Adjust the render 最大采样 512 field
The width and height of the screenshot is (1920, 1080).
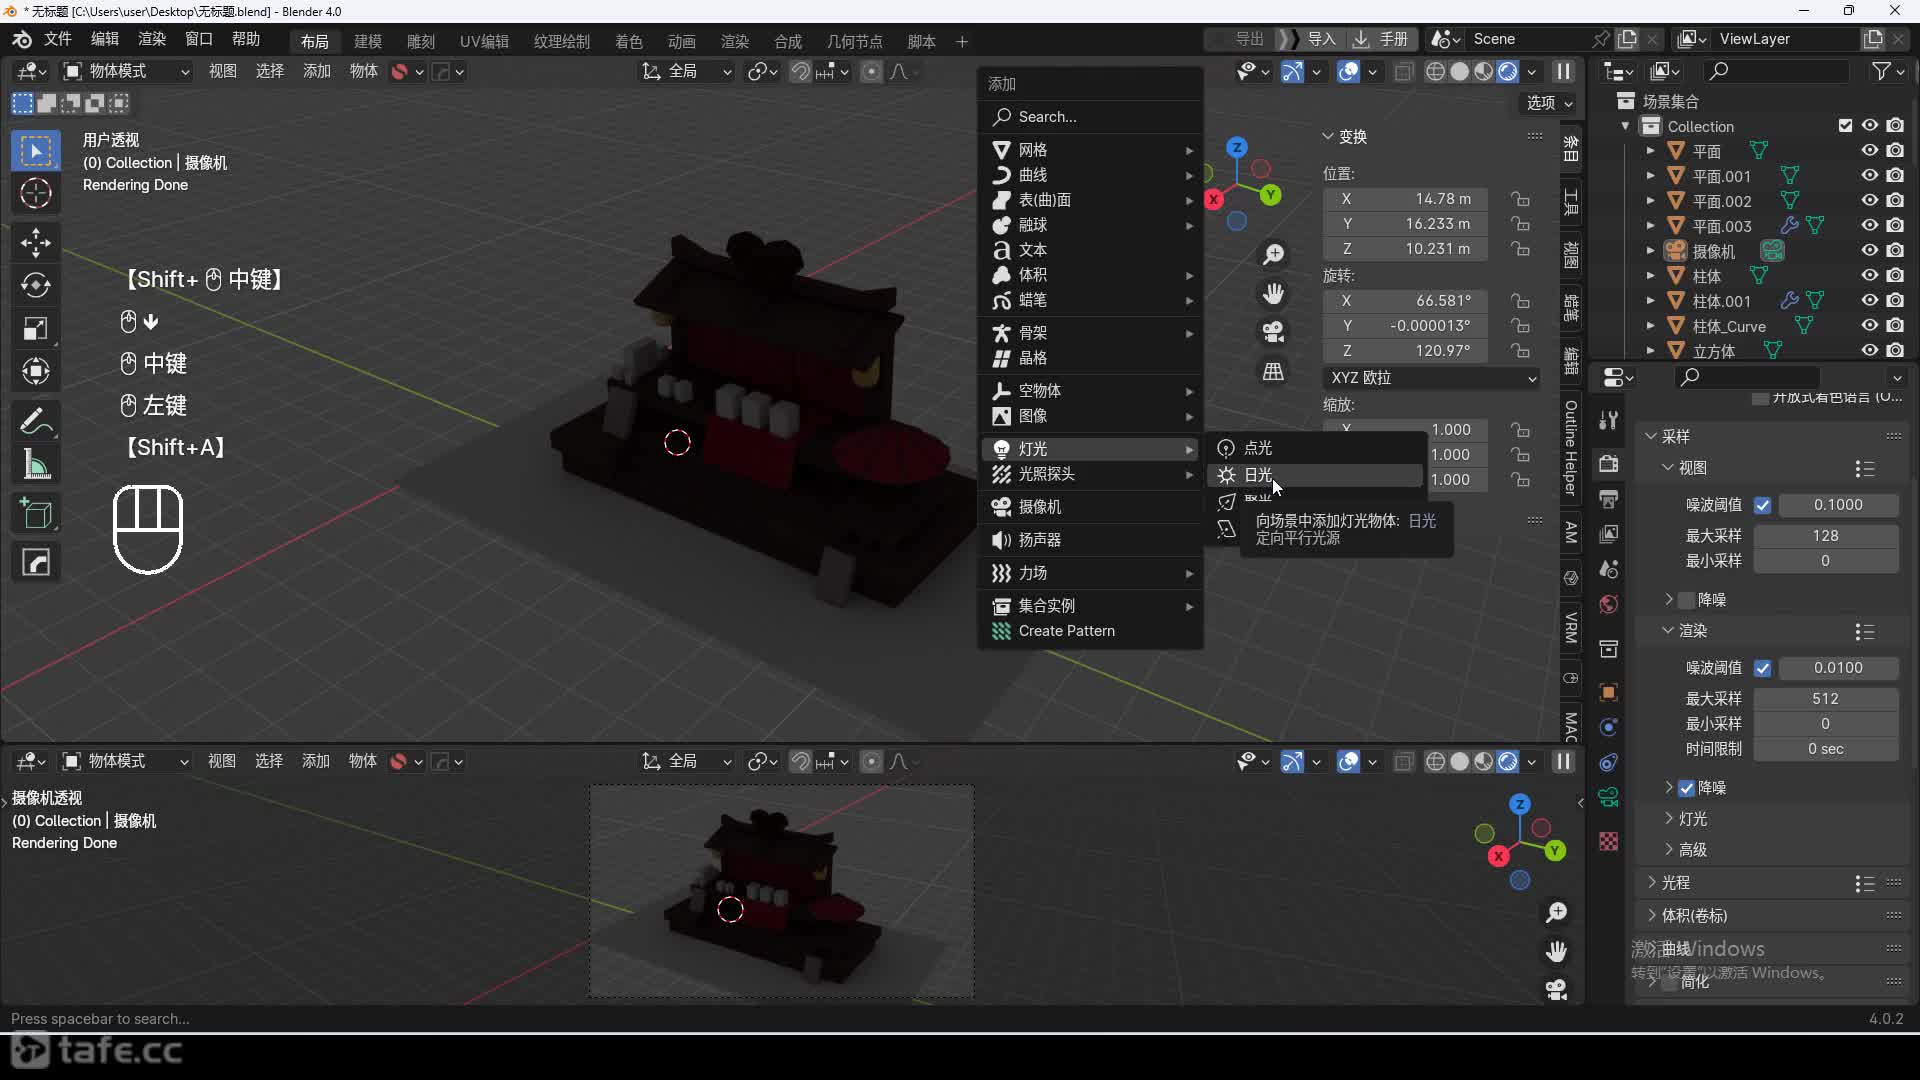[1825, 699]
